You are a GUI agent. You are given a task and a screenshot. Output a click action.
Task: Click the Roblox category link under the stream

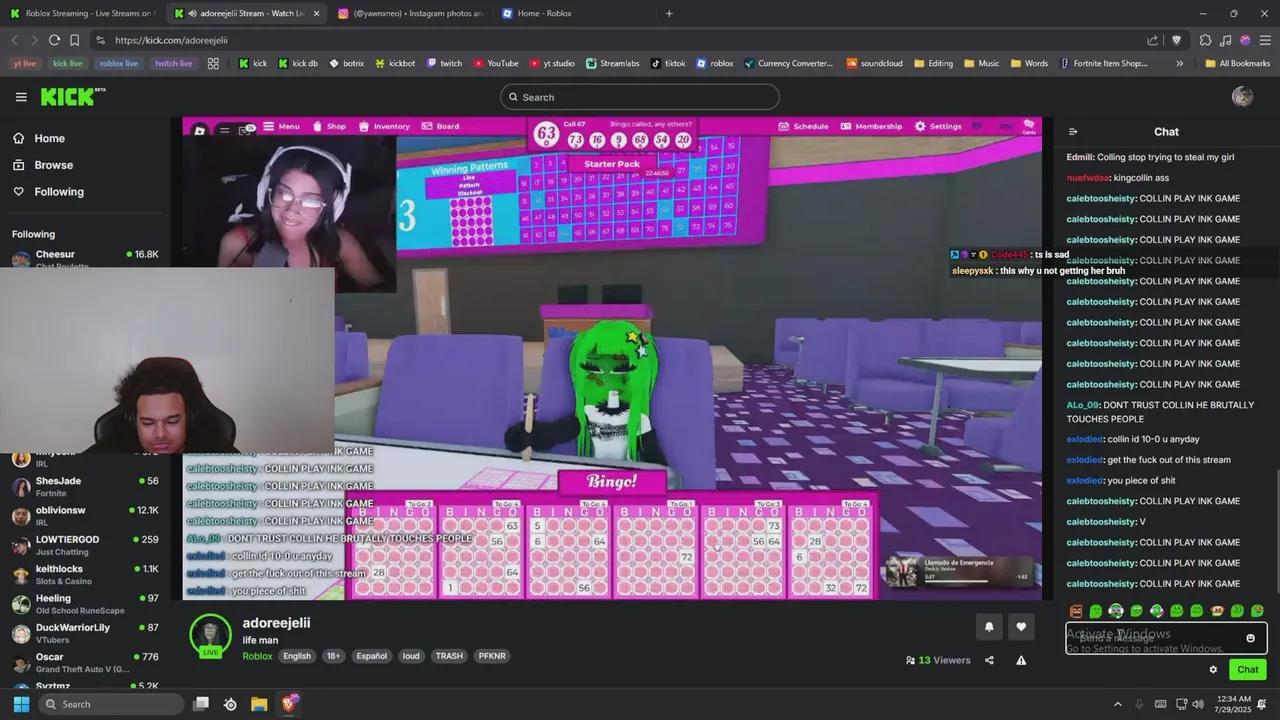(x=257, y=656)
